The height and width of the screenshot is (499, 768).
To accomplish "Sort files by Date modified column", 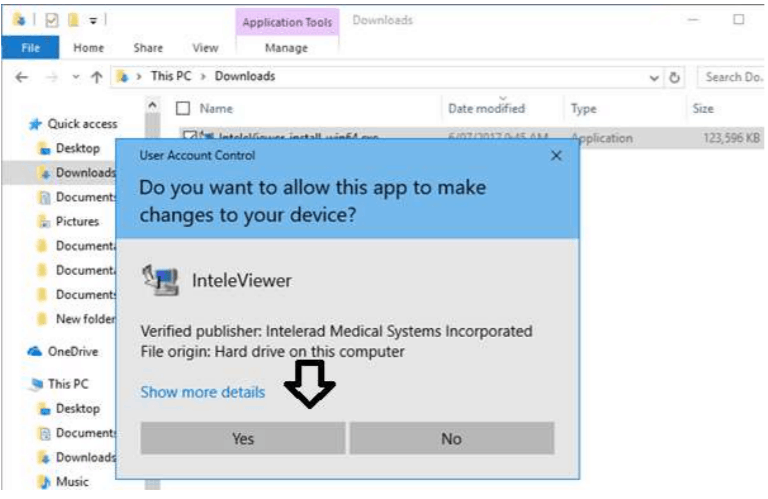I will point(486,108).
